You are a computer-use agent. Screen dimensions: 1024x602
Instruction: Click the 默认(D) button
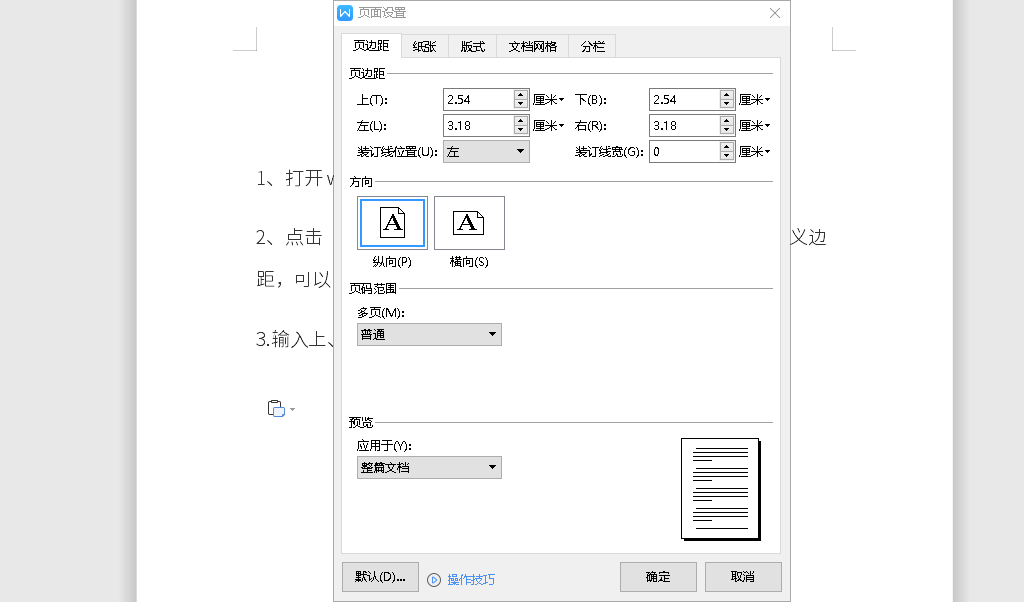point(380,577)
